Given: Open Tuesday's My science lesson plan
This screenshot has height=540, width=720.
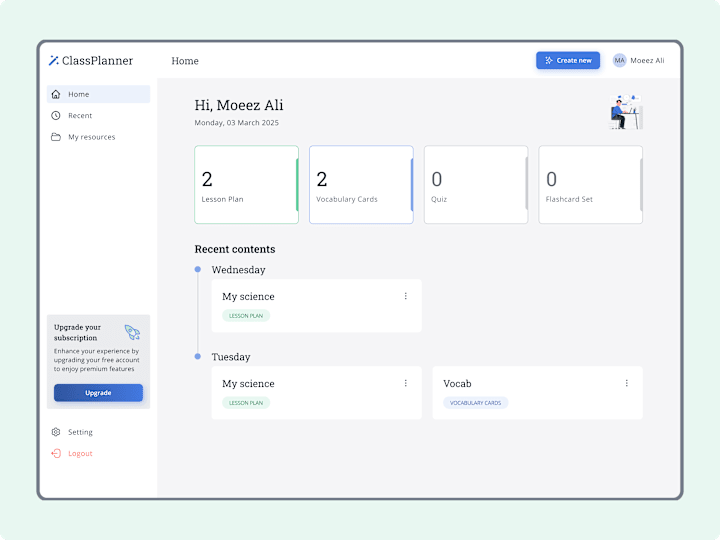Looking at the screenshot, I should pyautogui.click(x=316, y=393).
